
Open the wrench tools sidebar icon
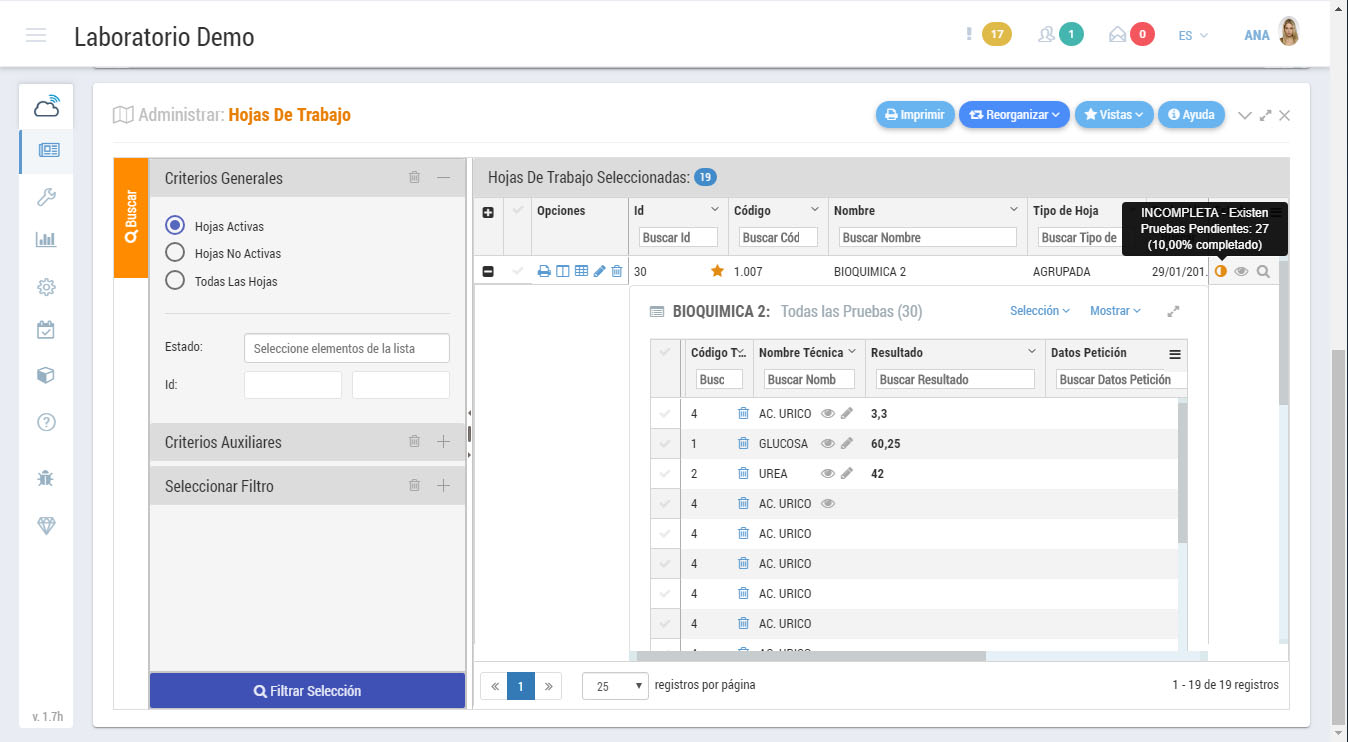tap(46, 197)
